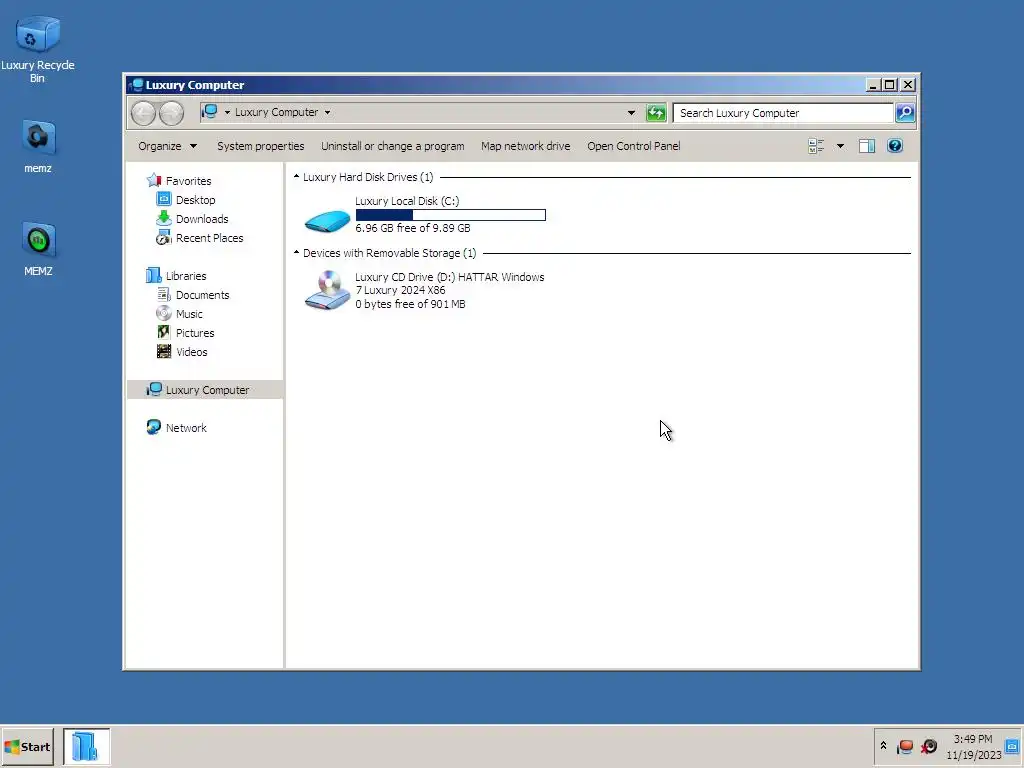Open the Organize dropdown menu
This screenshot has height=768, width=1024.
pyautogui.click(x=167, y=146)
